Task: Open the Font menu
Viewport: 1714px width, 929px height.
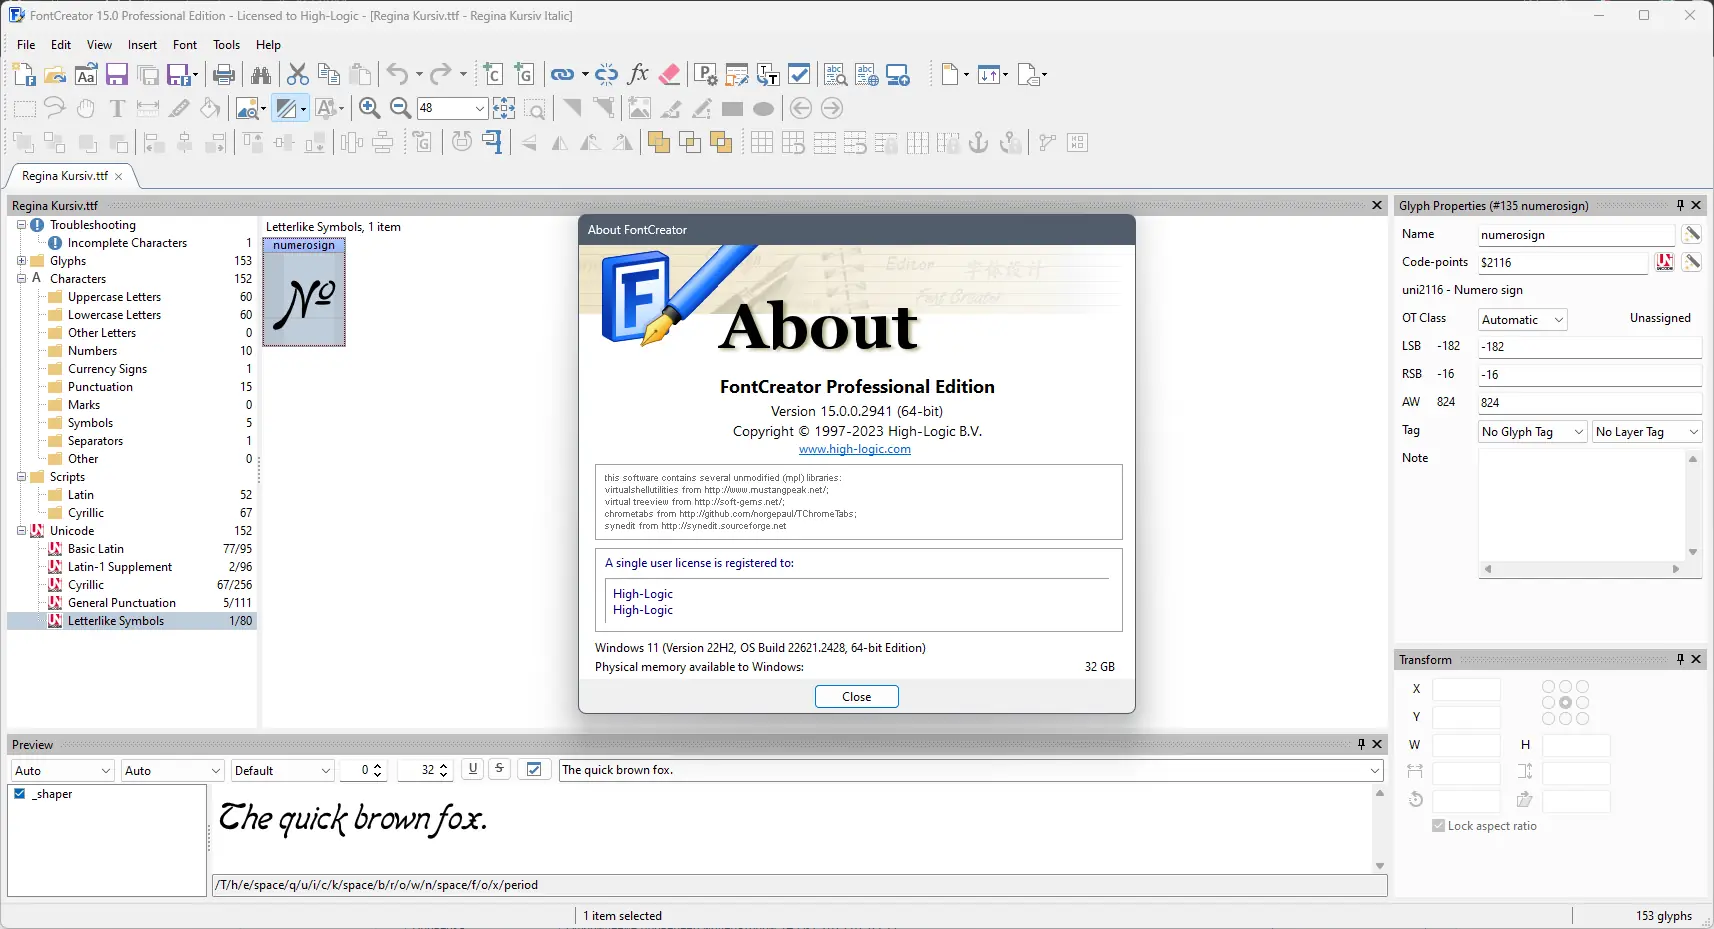Action: tap(184, 44)
